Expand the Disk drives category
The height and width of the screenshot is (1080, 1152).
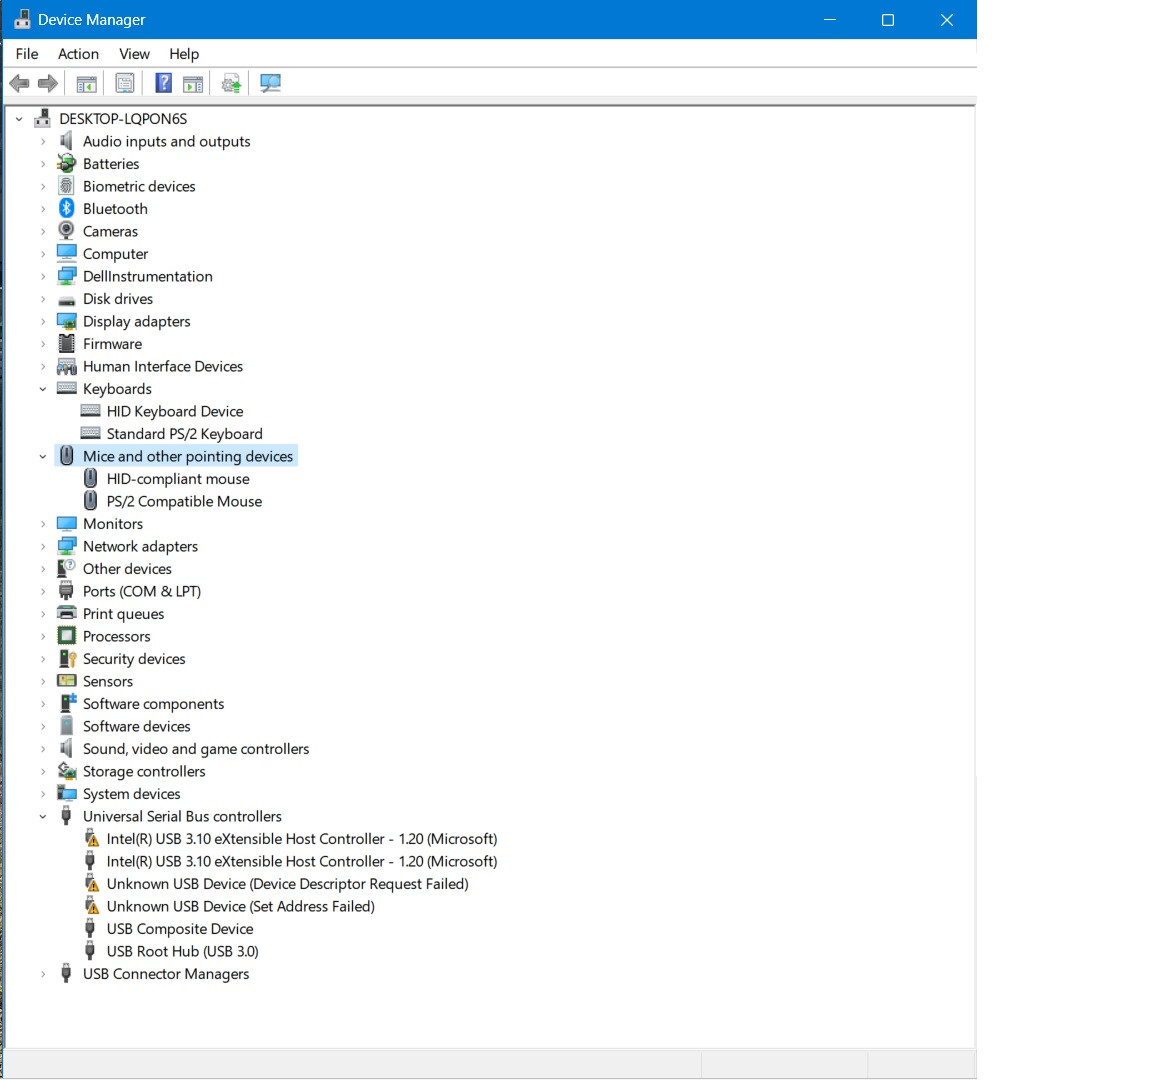[x=43, y=299]
